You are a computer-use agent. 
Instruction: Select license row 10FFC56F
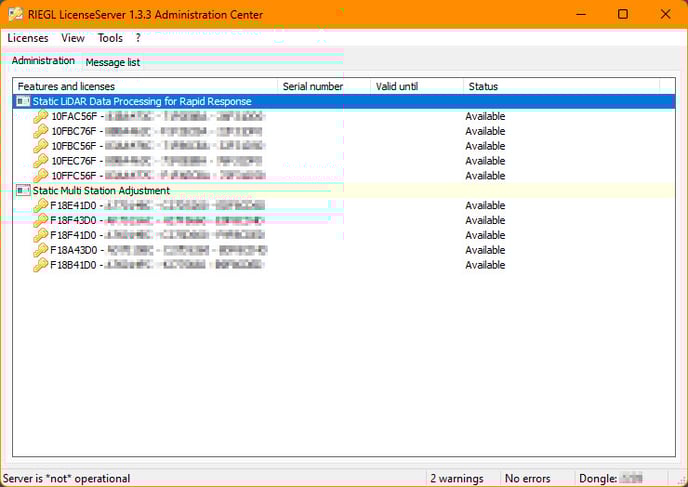click(x=344, y=176)
